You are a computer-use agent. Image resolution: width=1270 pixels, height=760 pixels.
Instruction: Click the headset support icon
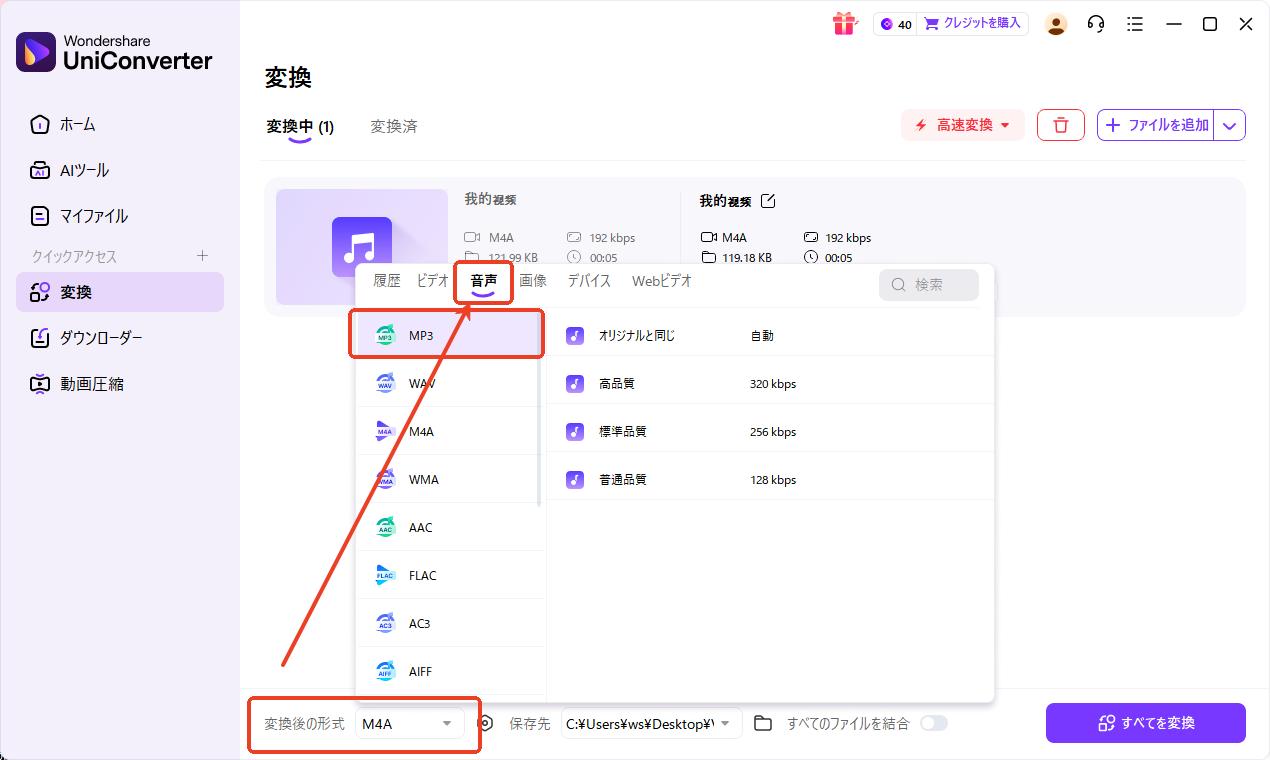[x=1095, y=23]
